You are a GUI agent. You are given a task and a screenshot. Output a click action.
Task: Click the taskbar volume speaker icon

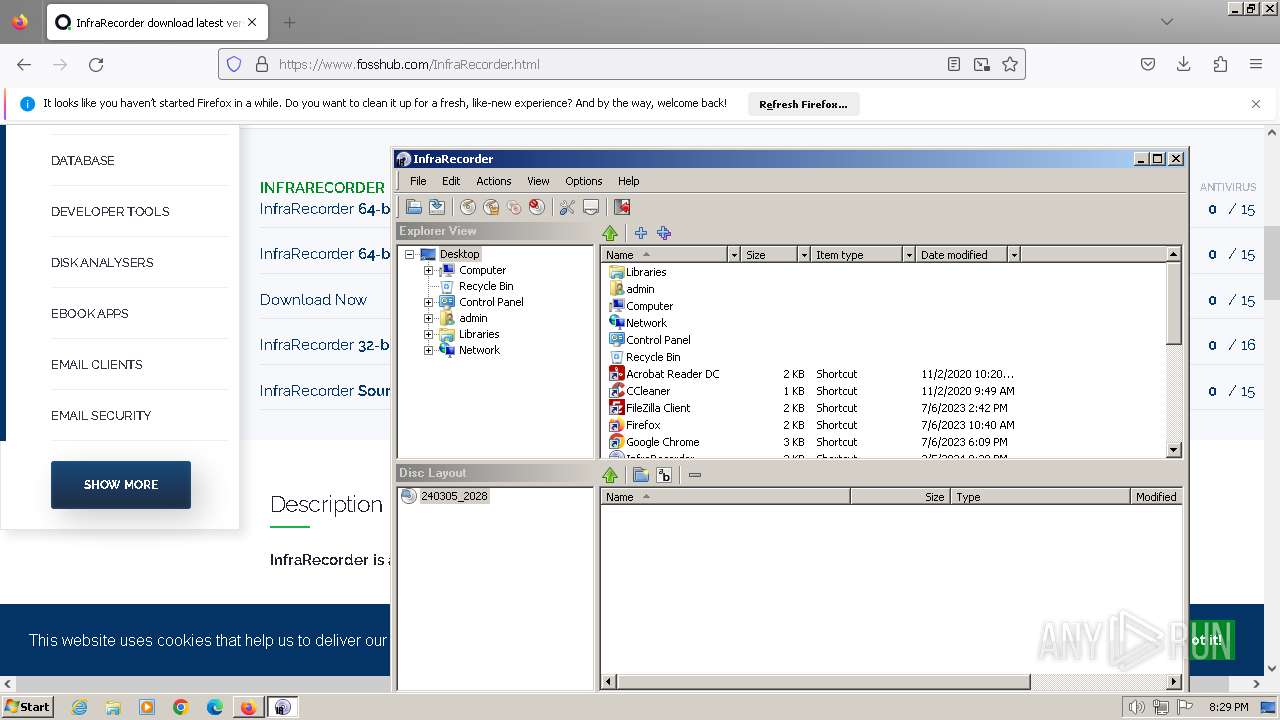(1137, 707)
